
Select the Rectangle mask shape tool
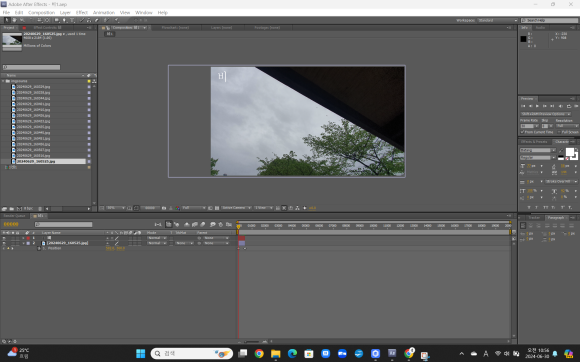(57, 20)
